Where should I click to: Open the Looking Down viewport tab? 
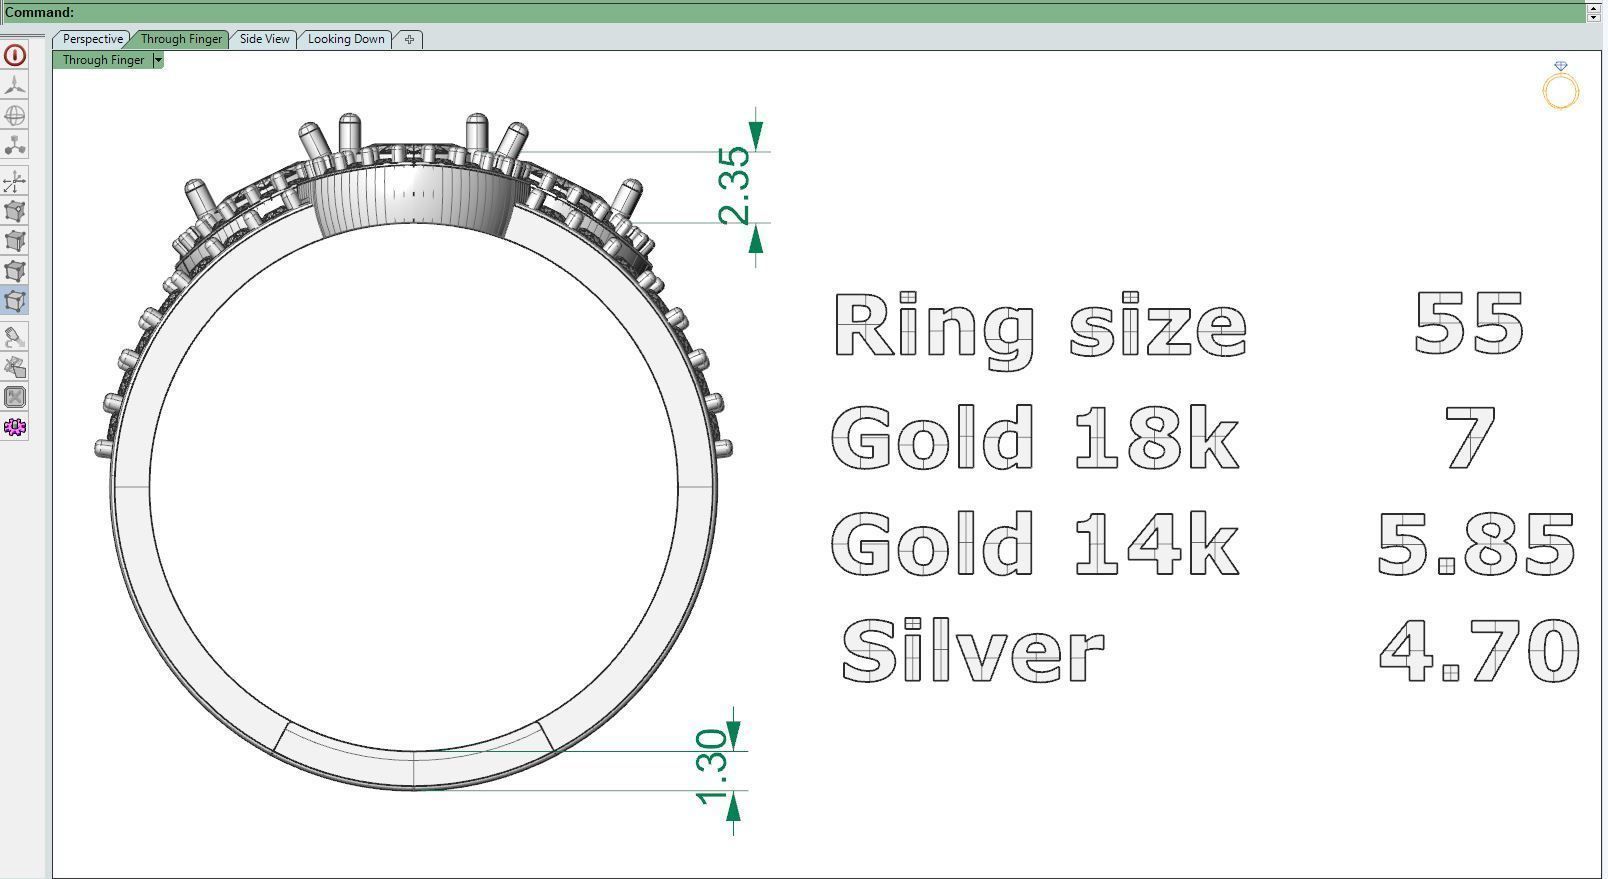pos(346,39)
